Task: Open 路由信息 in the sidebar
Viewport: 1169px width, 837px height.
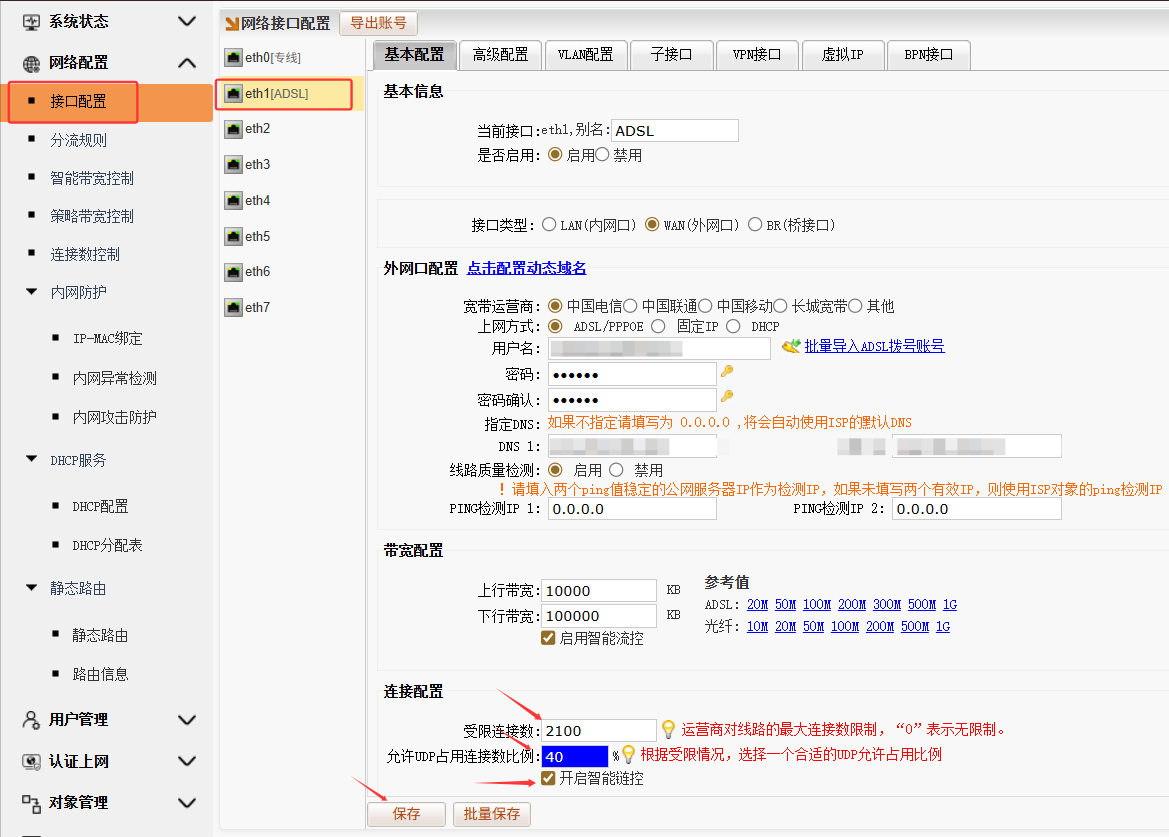Action: (x=101, y=675)
